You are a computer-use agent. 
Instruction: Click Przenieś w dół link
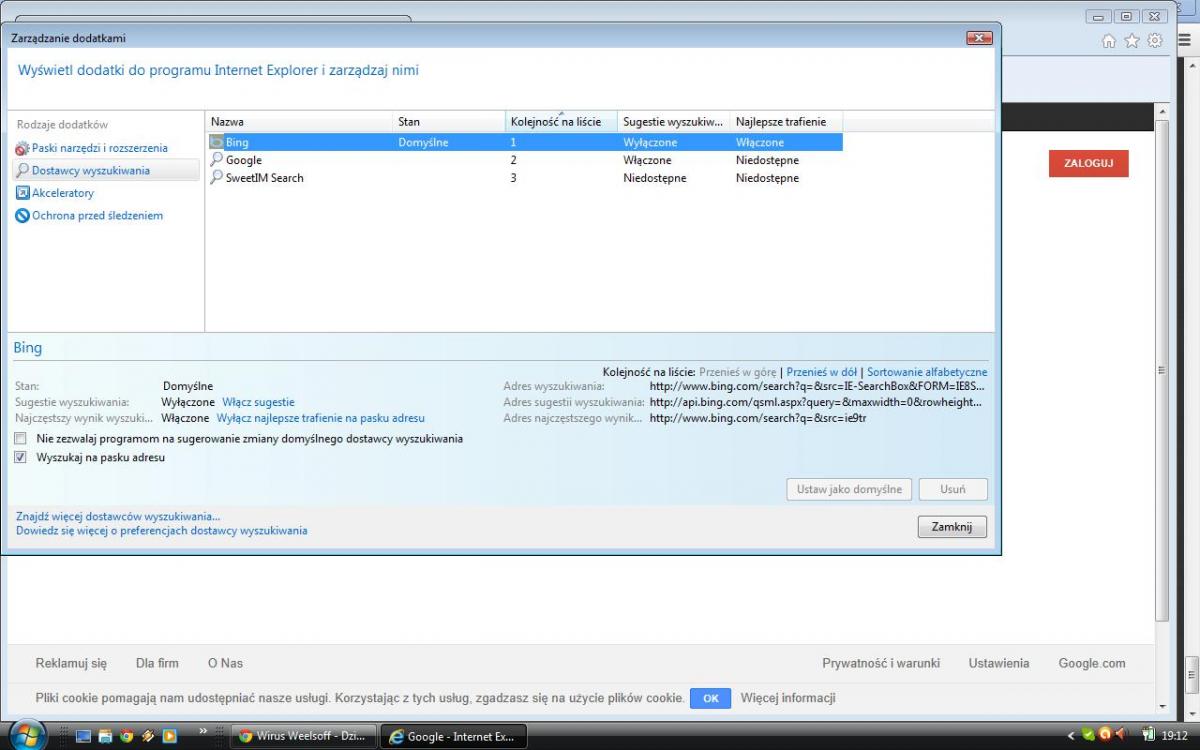point(822,372)
